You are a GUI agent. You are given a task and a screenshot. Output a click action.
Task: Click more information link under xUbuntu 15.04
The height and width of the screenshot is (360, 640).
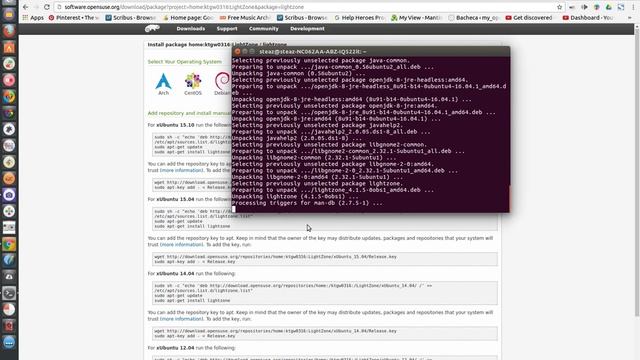[x=181, y=244]
